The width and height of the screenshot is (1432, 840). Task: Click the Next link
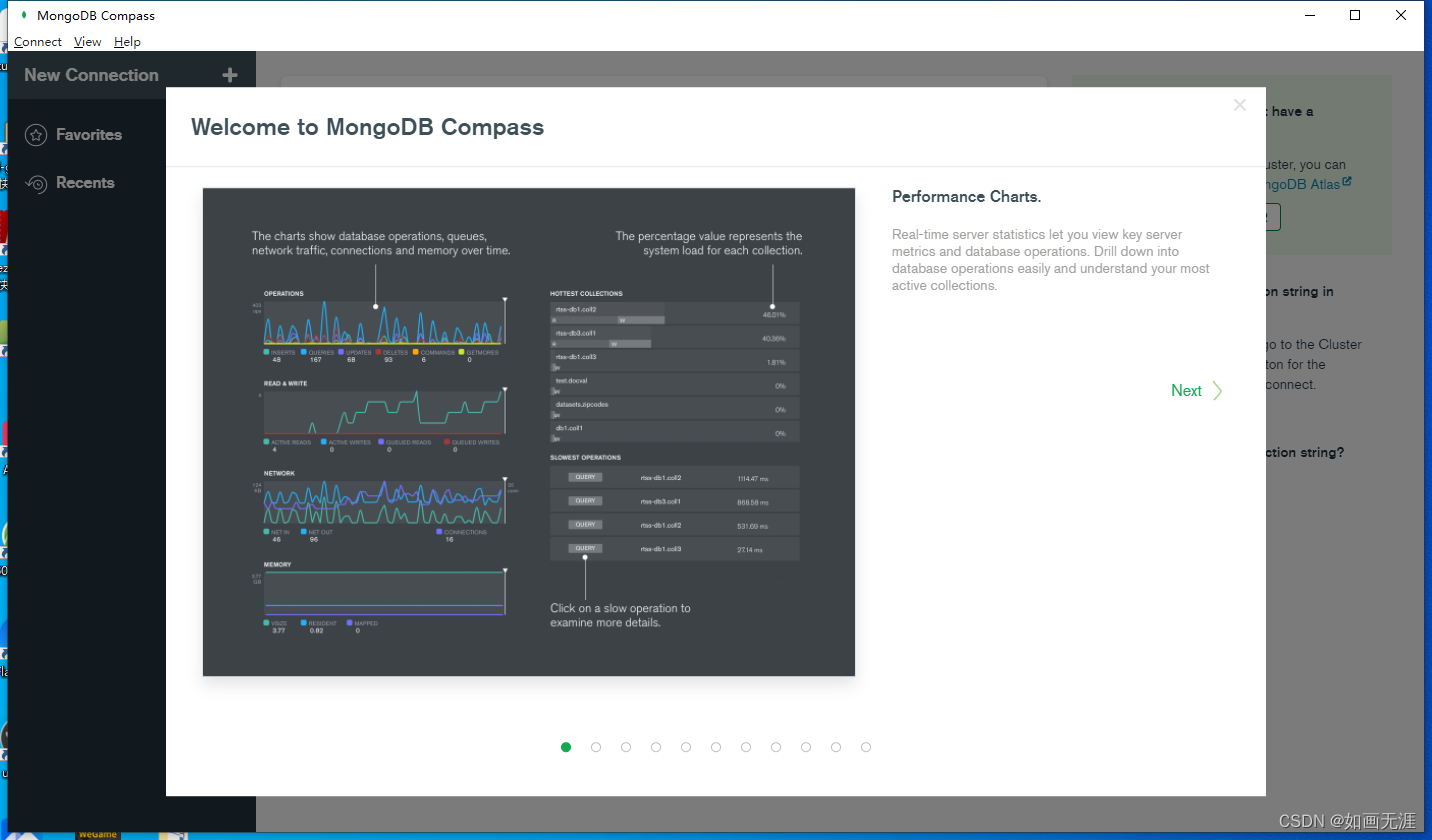click(x=1186, y=391)
